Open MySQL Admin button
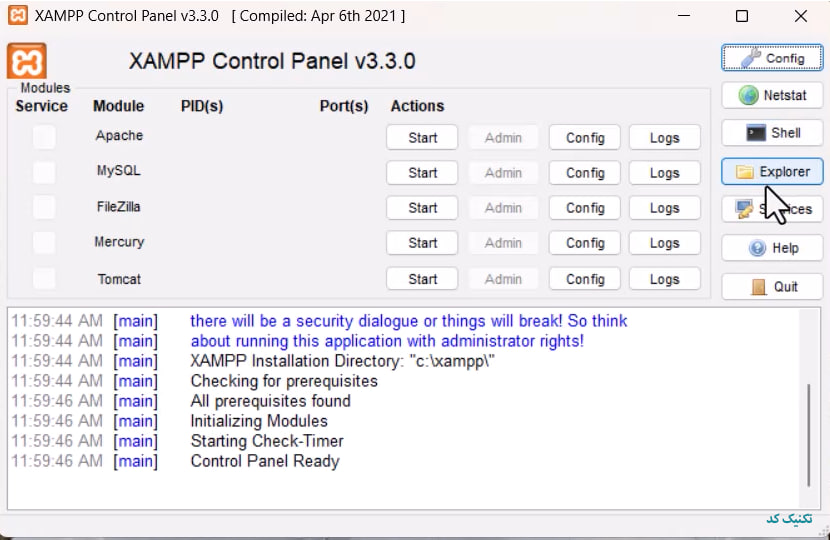 tap(503, 173)
